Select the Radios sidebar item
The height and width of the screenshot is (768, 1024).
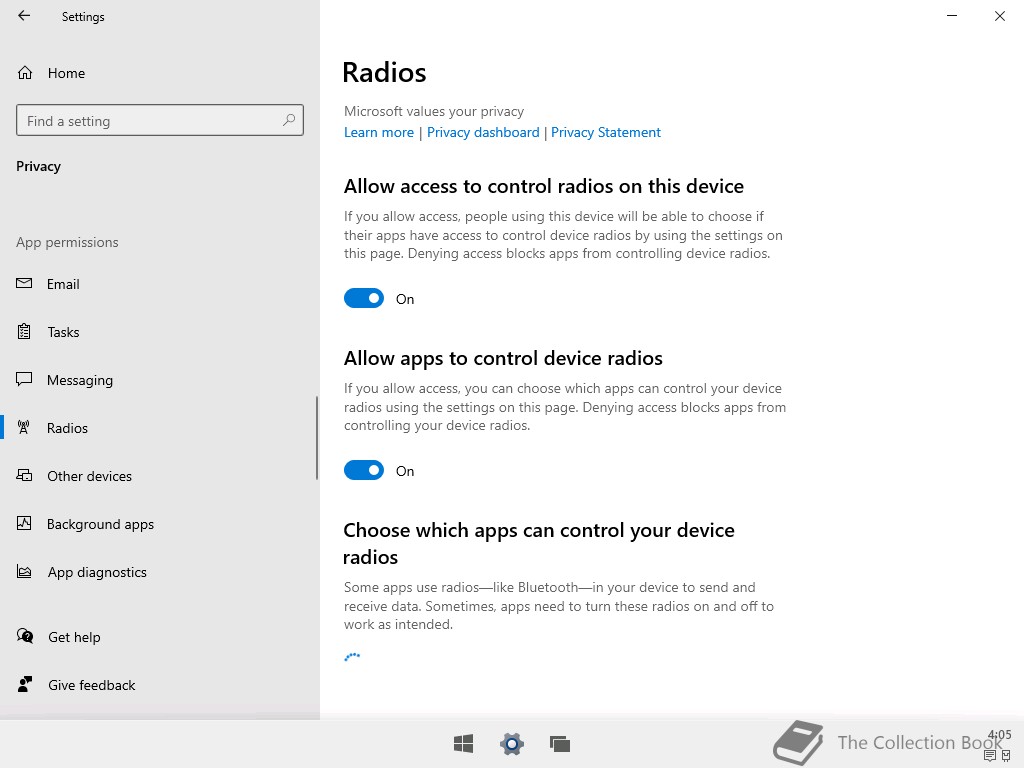click(160, 428)
